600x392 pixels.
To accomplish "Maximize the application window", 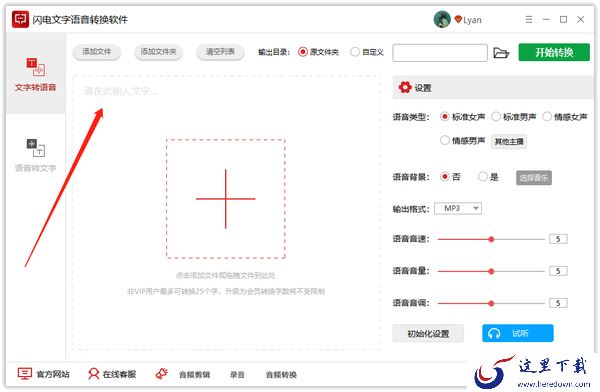I will tap(563, 19).
